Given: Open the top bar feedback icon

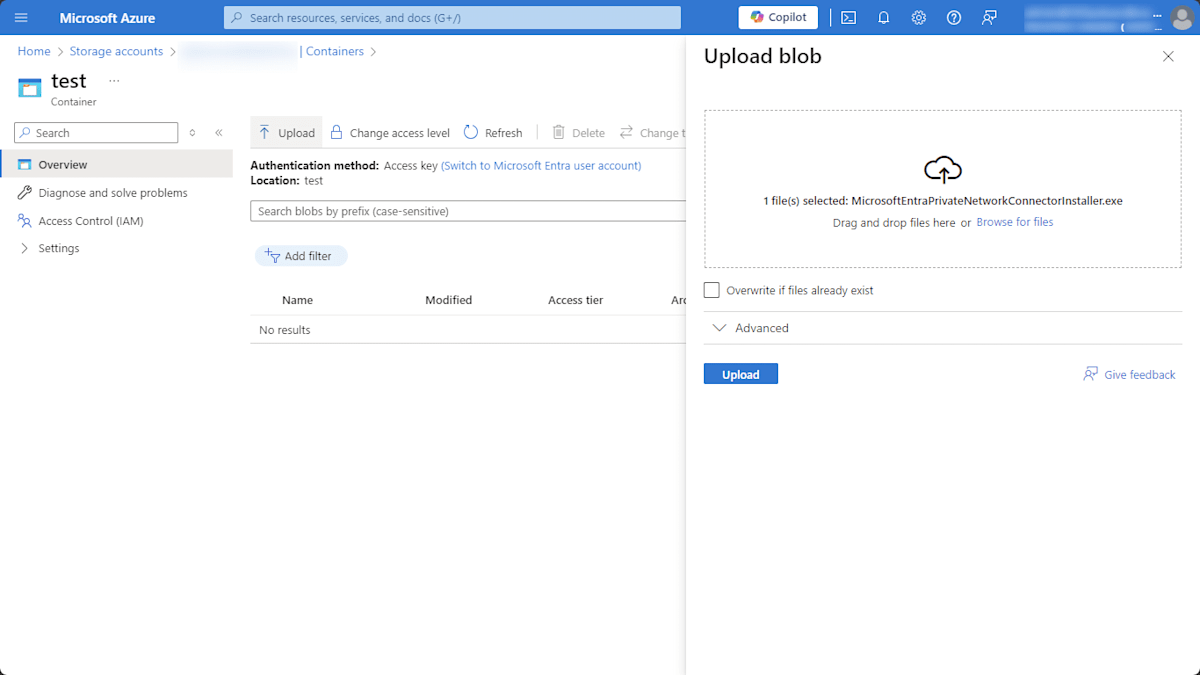Looking at the screenshot, I should tap(989, 18).
